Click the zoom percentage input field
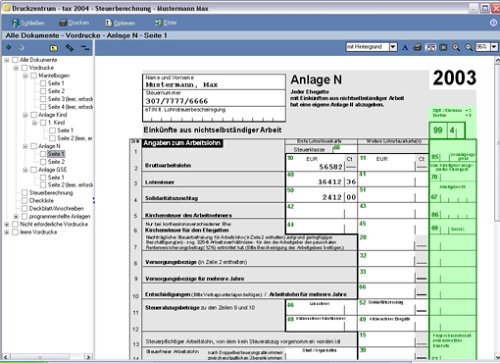The width and height of the screenshot is (500, 363). [x=483, y=47]
